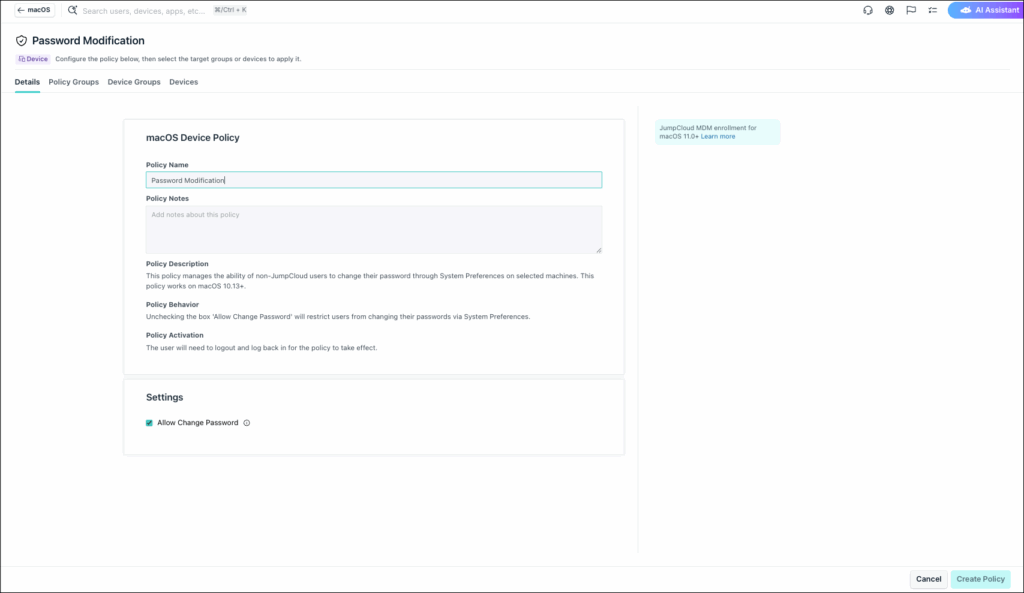The height and width of the screenshot is (593, 1024).
Task: Go to the Devices tab
Action: 184,82
